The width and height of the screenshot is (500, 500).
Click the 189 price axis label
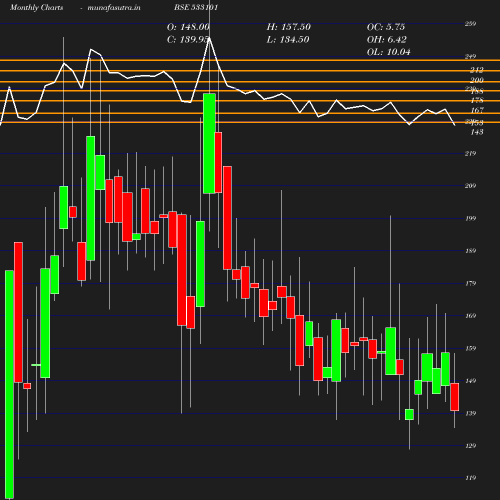tap(470, 251)
